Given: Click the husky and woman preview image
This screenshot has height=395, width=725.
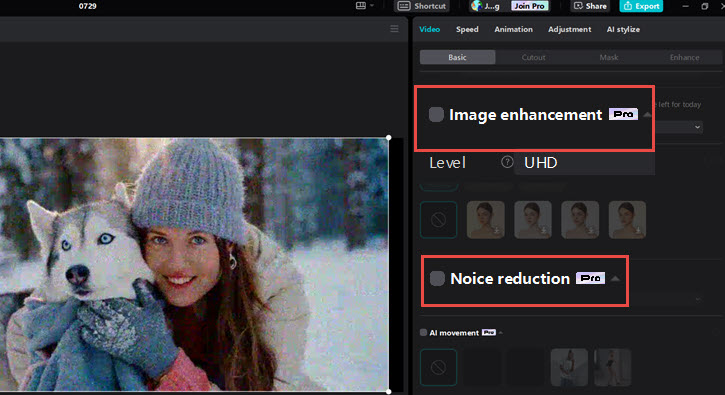Looking at the screenshot, I should tap(194, 265).
